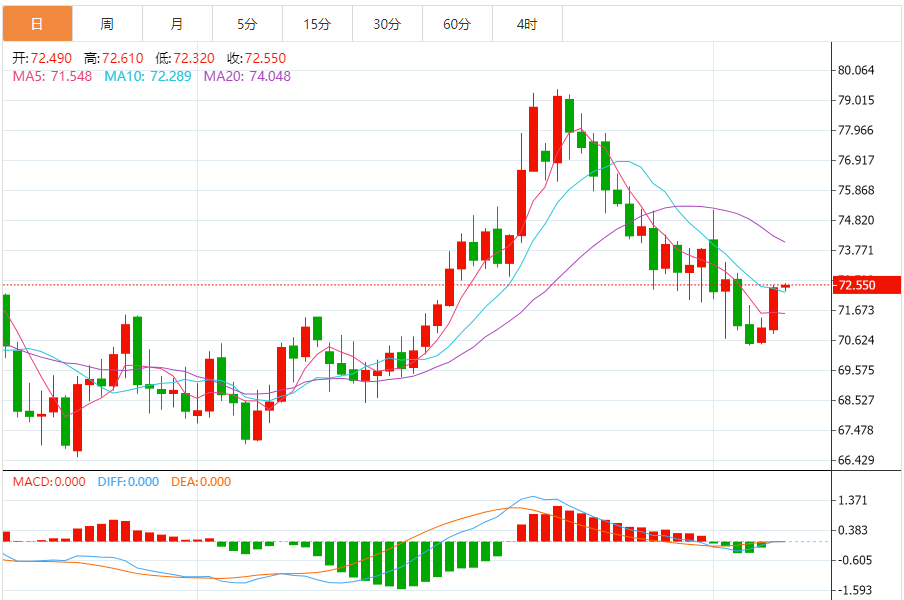This screenshot has width=904, height=600.
Task: Click the 80.064 price axis label
Action: point(856,70)
